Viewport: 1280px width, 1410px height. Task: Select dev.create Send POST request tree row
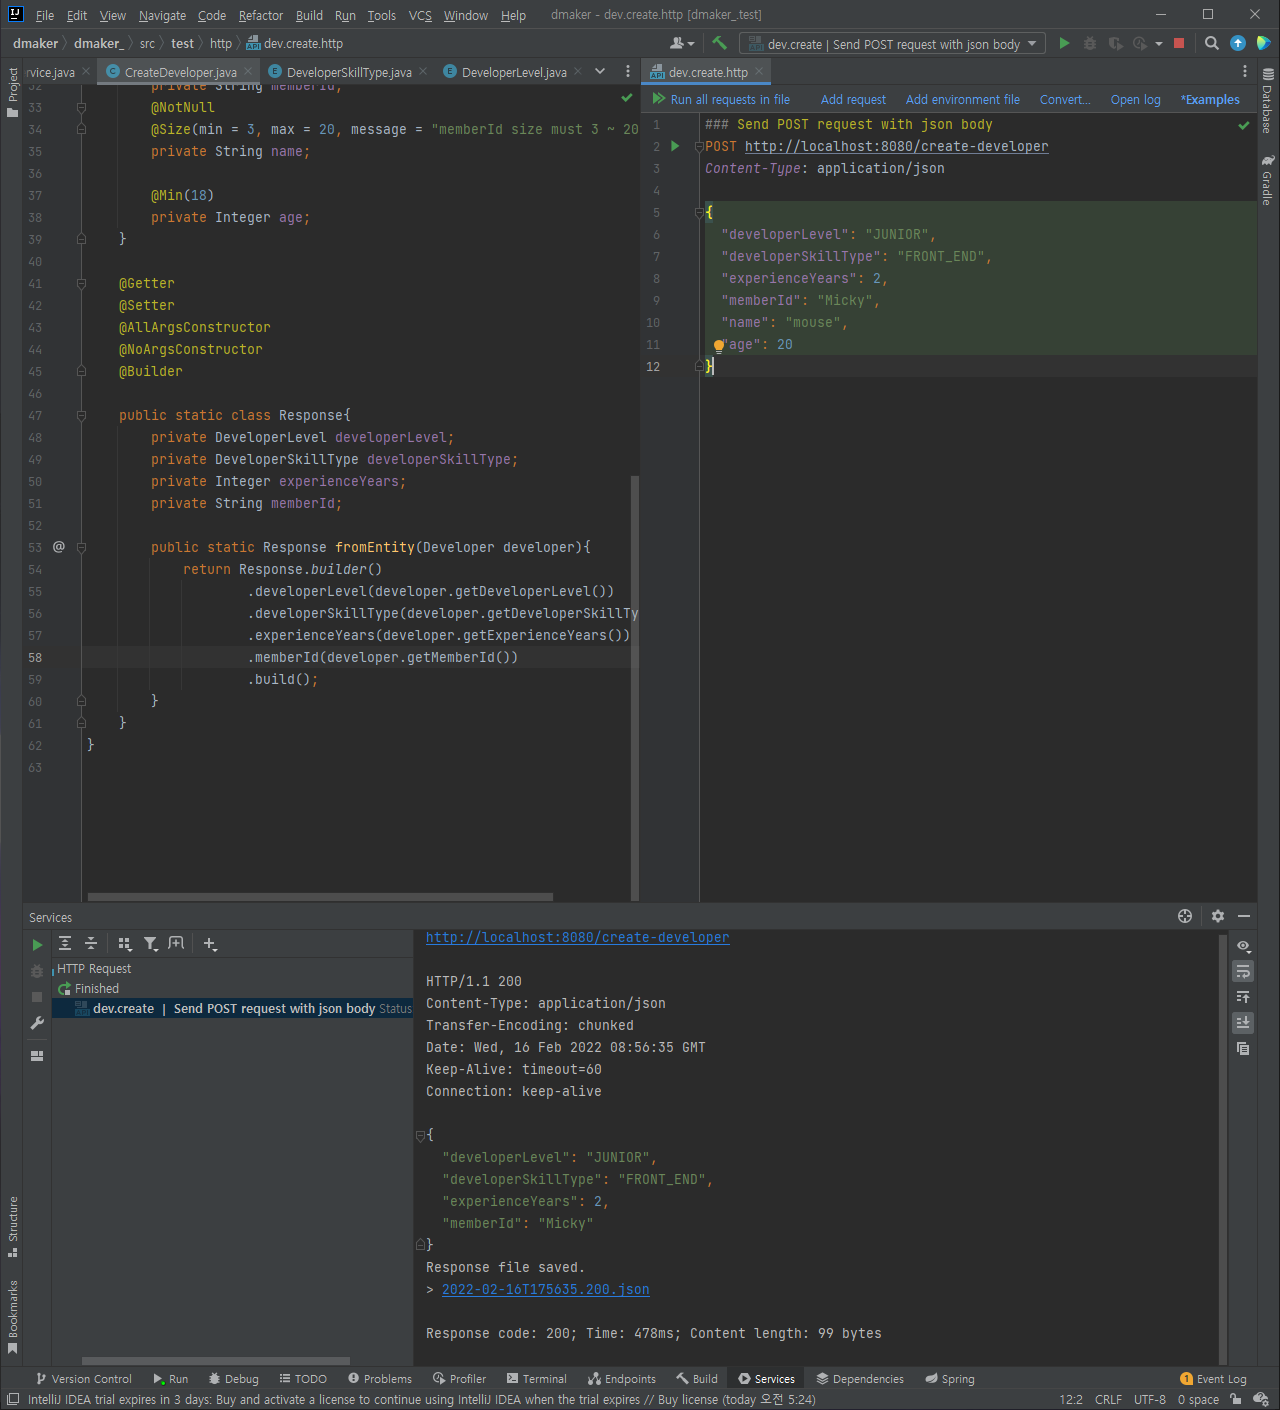click(x=232, y=1008)
